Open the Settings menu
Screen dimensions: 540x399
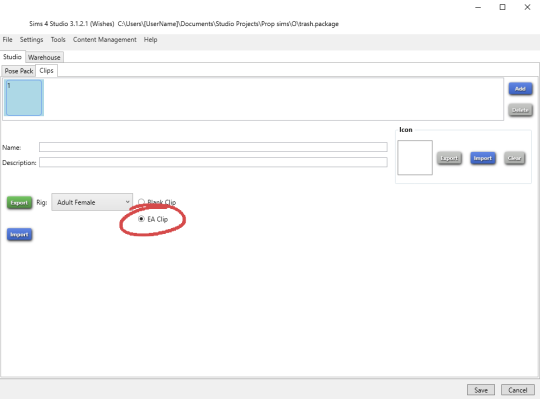tap(31, 40)
